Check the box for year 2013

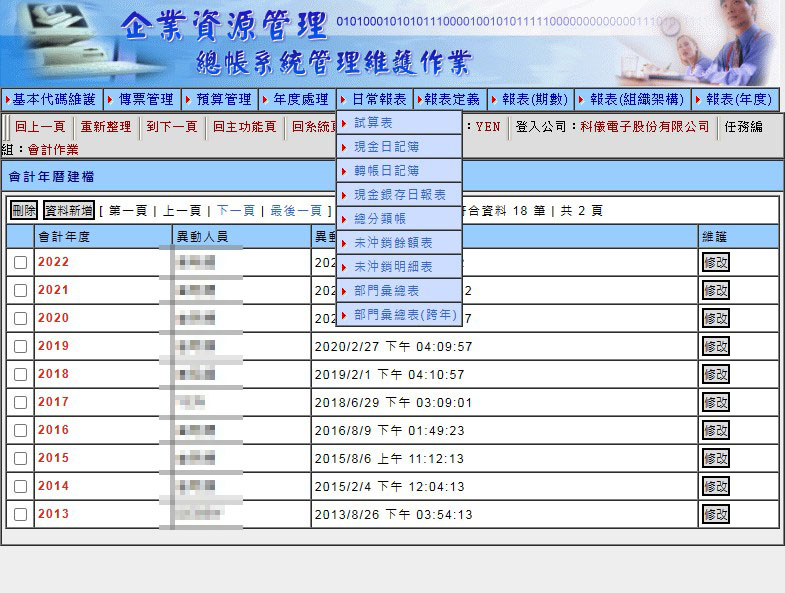tap(21, 515)
